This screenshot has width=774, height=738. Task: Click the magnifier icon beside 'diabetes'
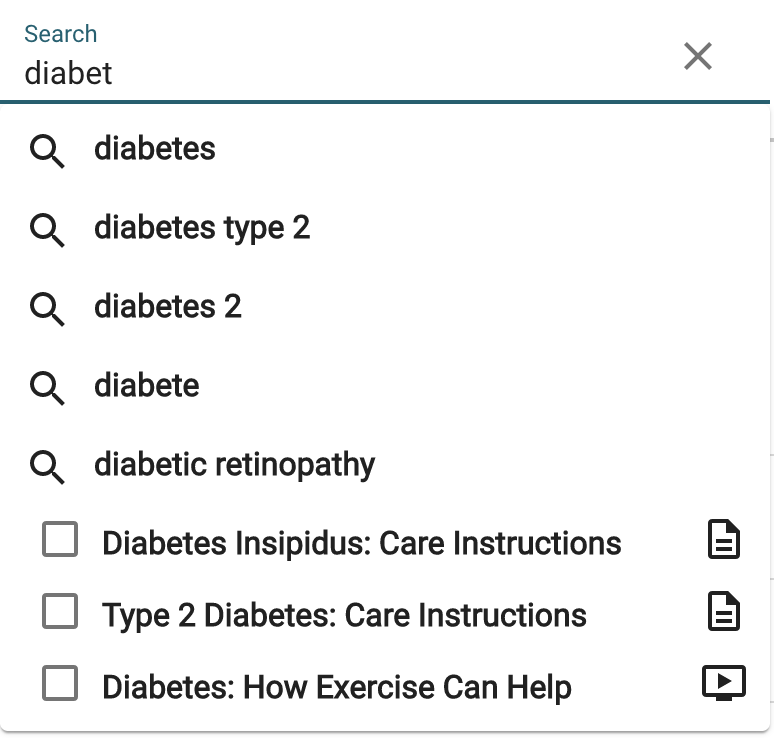47,152
